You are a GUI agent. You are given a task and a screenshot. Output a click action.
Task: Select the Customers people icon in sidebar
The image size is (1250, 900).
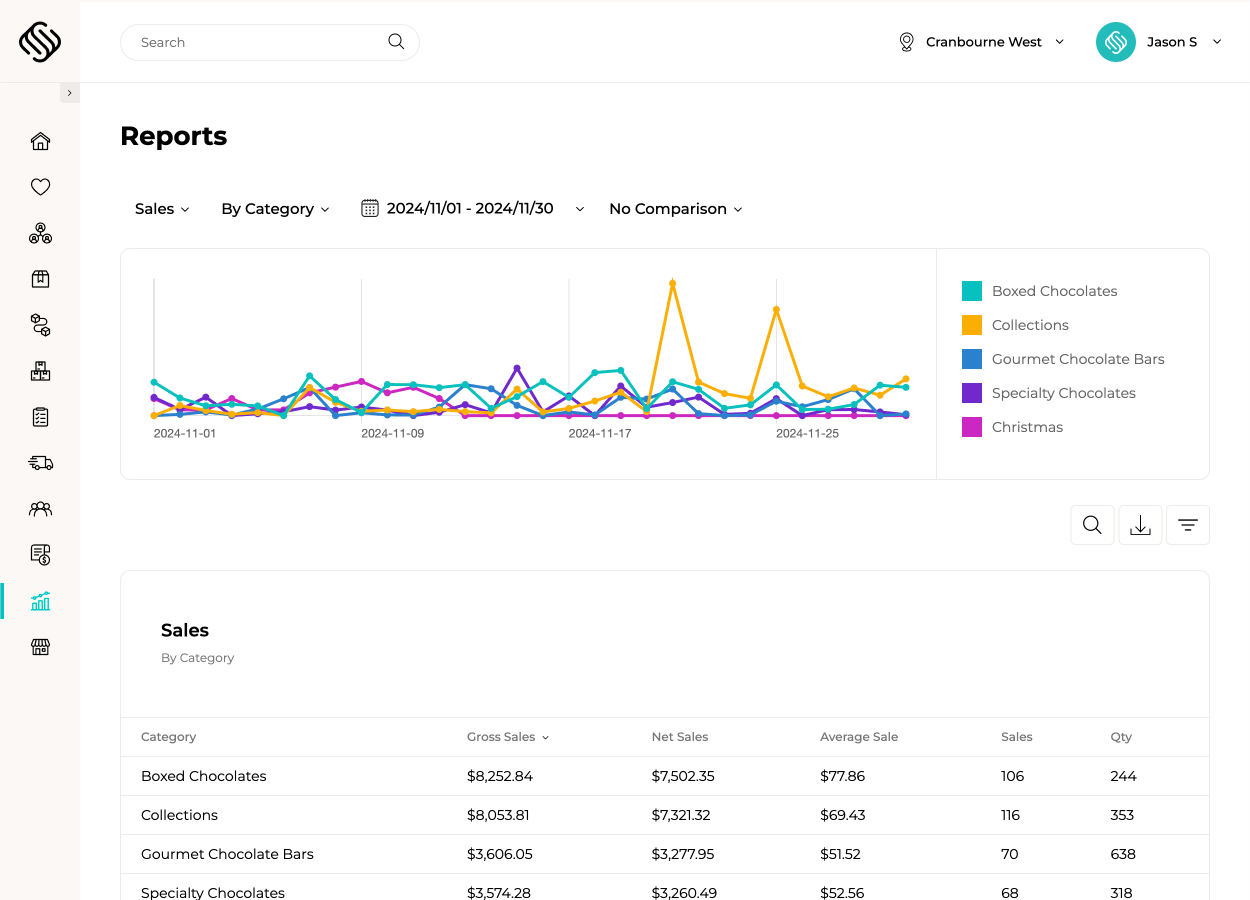(40, 509)
